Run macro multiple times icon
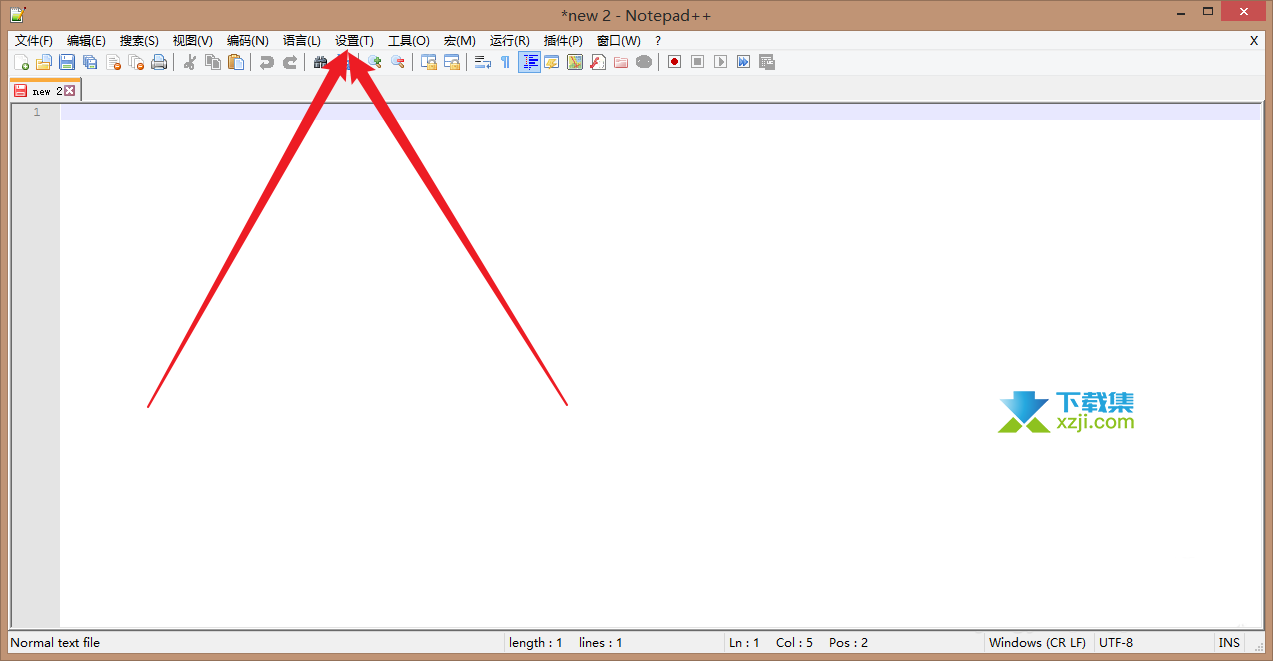The image size is (1273, 661). coord(744,62)
